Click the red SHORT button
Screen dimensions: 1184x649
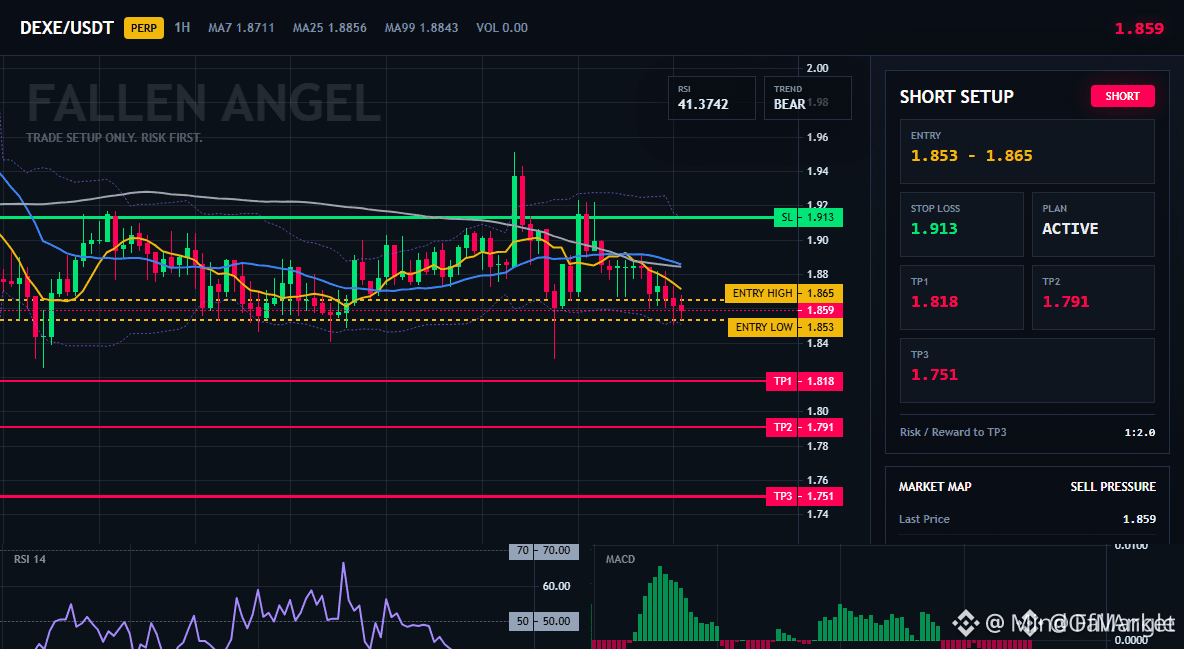(x=1122, y=96)
